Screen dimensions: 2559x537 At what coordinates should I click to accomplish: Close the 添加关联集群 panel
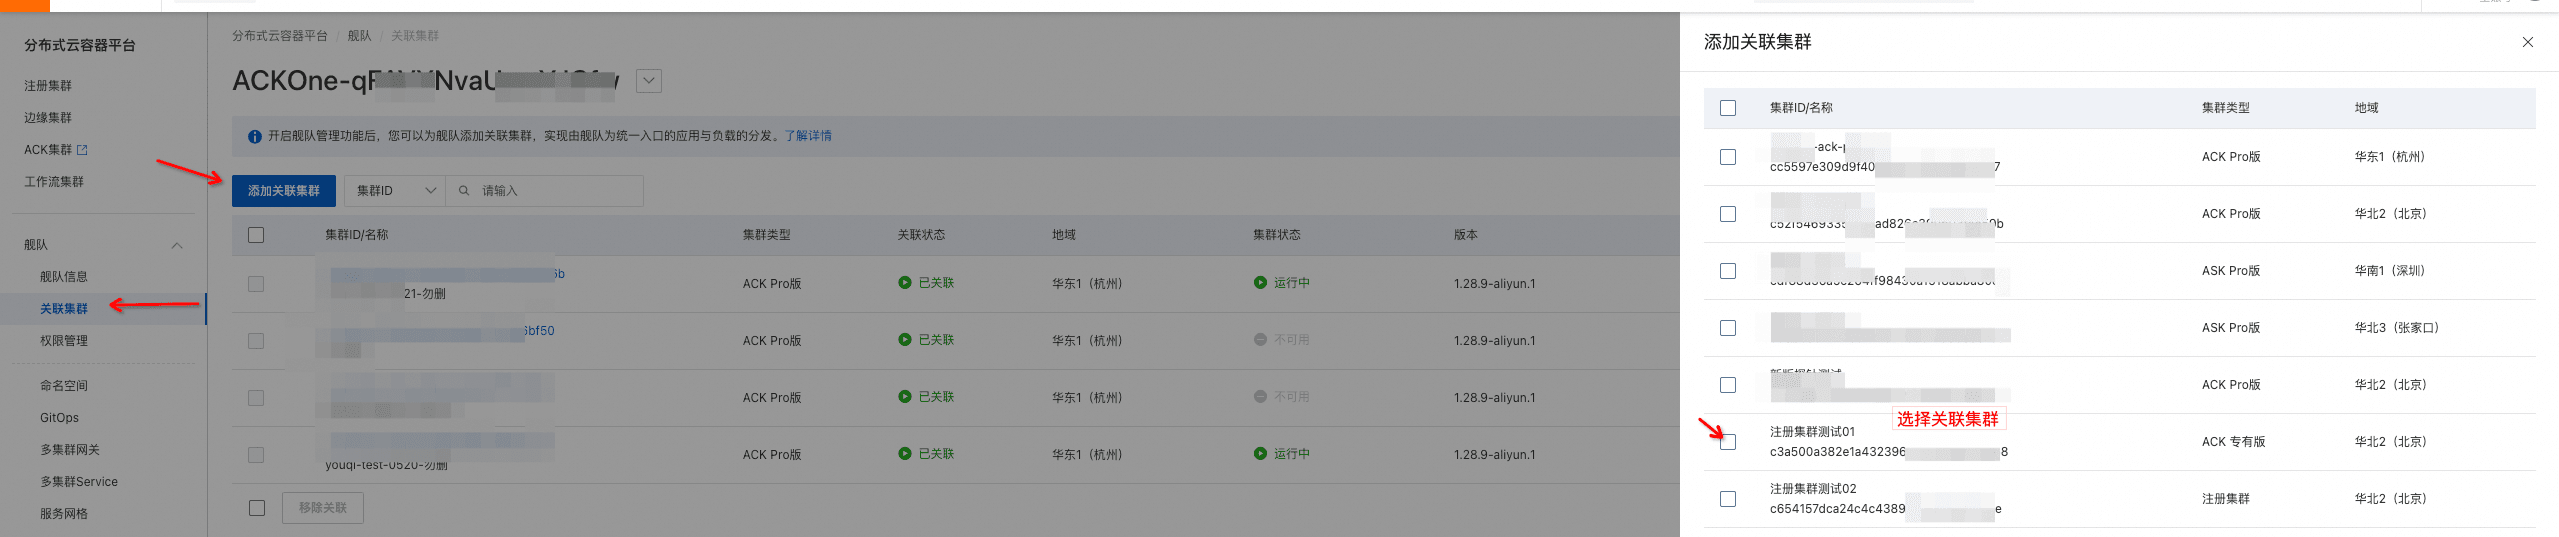2527,42
